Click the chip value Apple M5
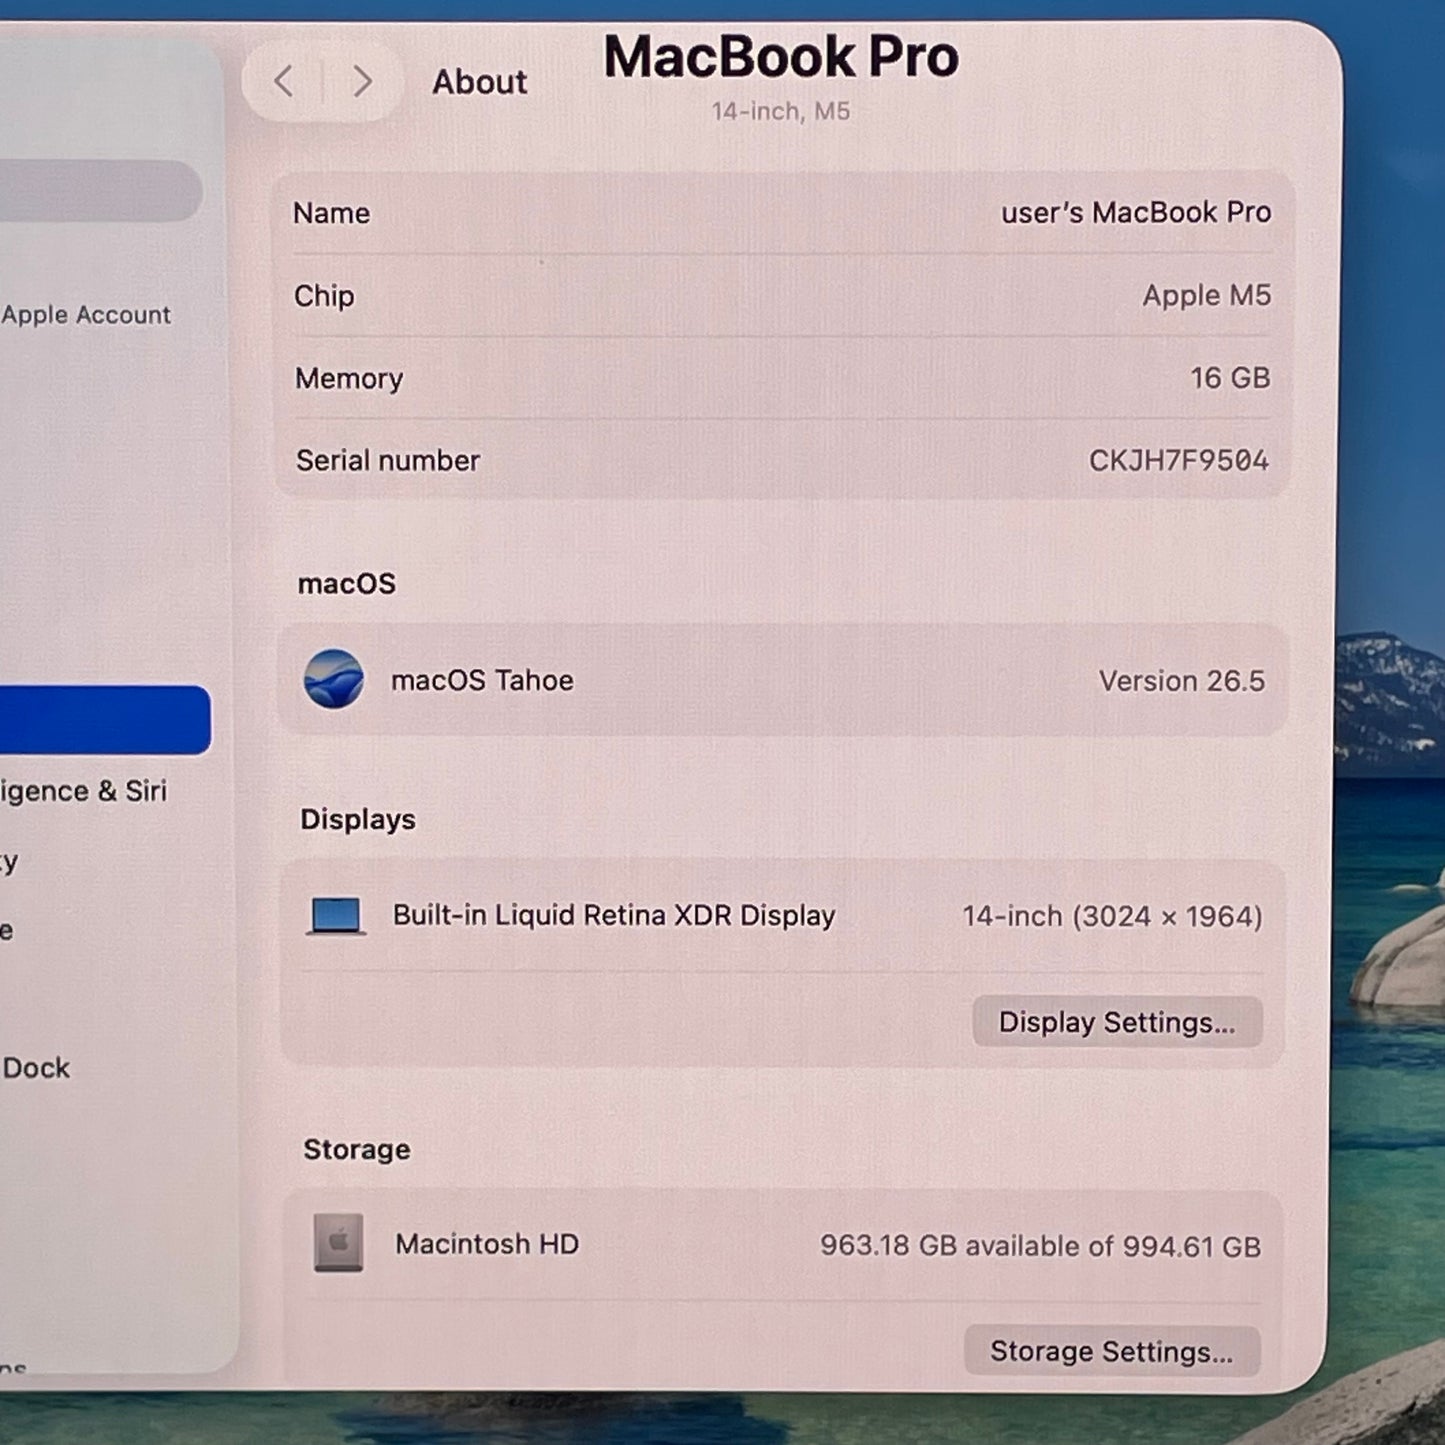Image resolution: width=1445 pixels, height=1445 pixels. point(1207,296)
